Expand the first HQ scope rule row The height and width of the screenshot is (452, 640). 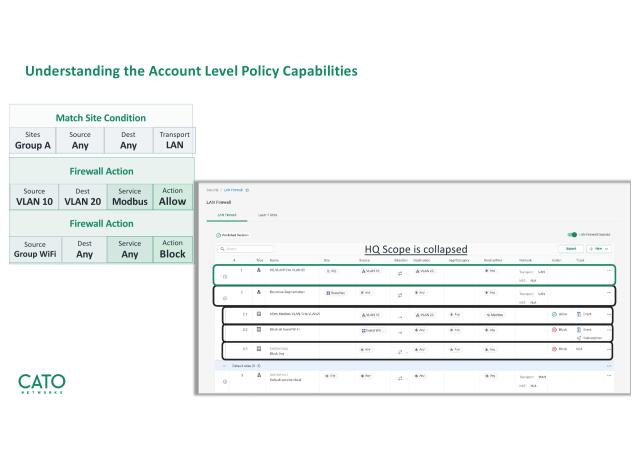point(224,277)
